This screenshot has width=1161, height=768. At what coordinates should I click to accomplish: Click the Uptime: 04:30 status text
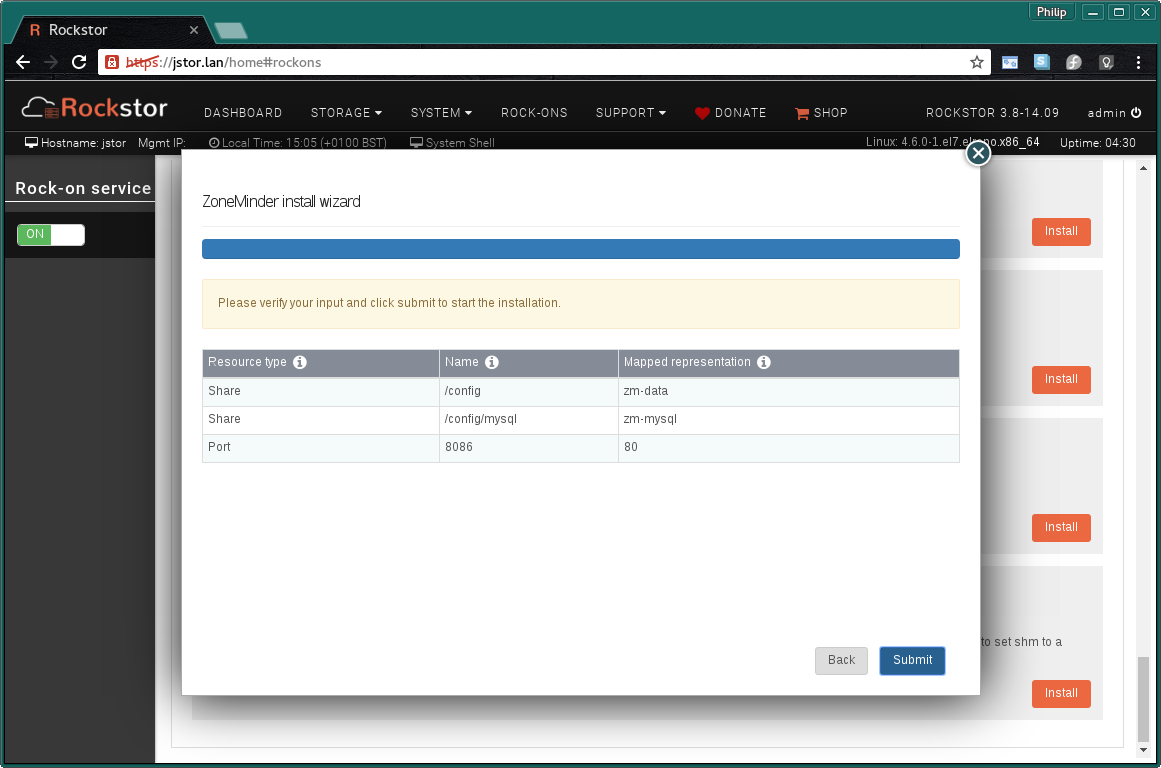(1097, 143)
